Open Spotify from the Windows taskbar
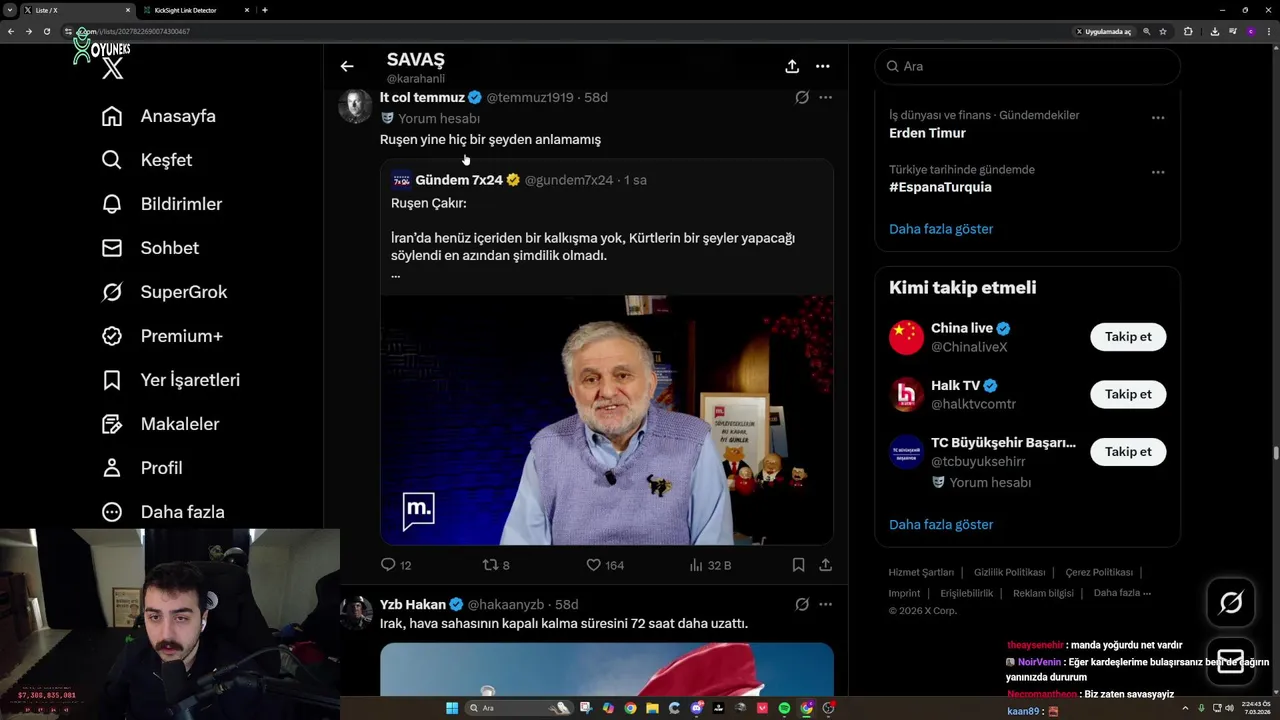The image size is (1280, 720). pyautogui.click(x=784, y=708)
